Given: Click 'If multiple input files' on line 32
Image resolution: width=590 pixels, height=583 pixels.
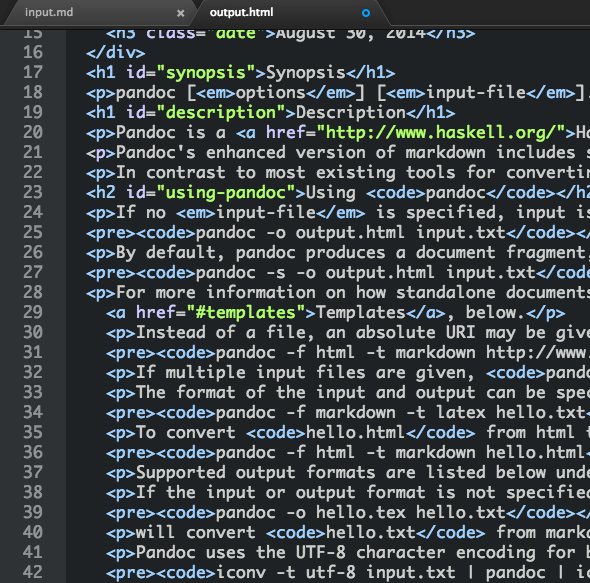Looking at the screenshot, I should click(251, 373).
